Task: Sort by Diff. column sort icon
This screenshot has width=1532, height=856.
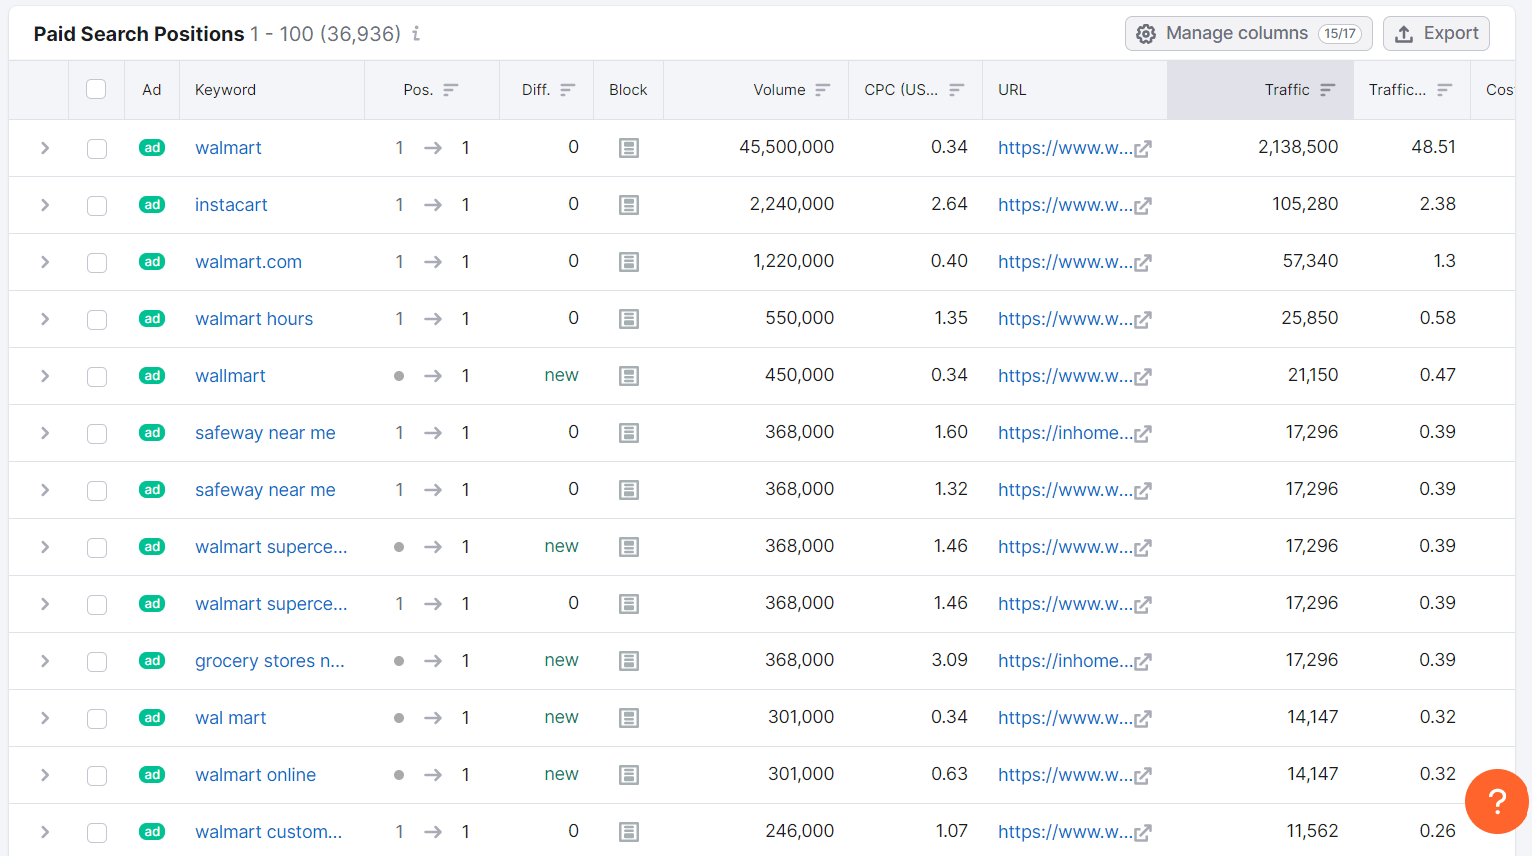Action: tap(568, 90)
